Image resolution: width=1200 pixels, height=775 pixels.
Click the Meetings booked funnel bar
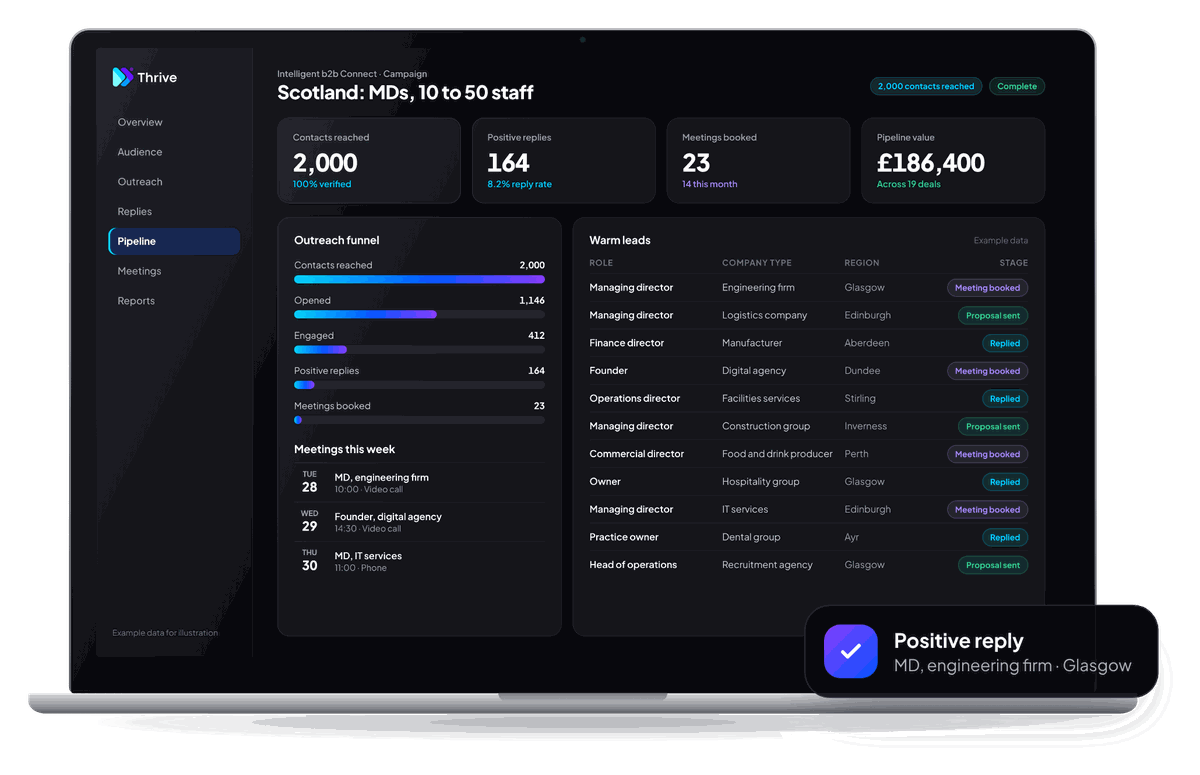click(419, 420)
